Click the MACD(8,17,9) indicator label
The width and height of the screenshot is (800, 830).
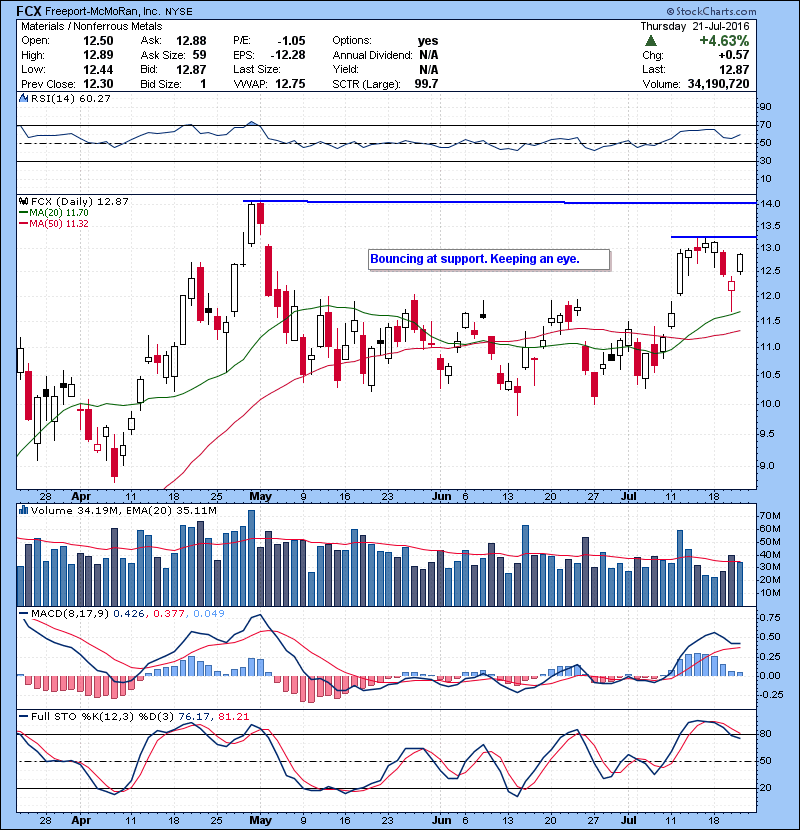point(70,614)
